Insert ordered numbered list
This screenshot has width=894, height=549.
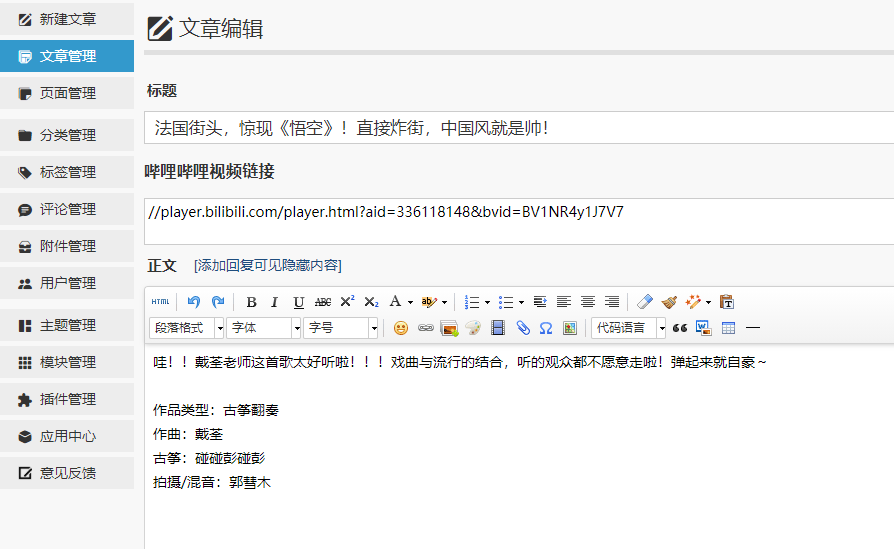coord(472,302)
